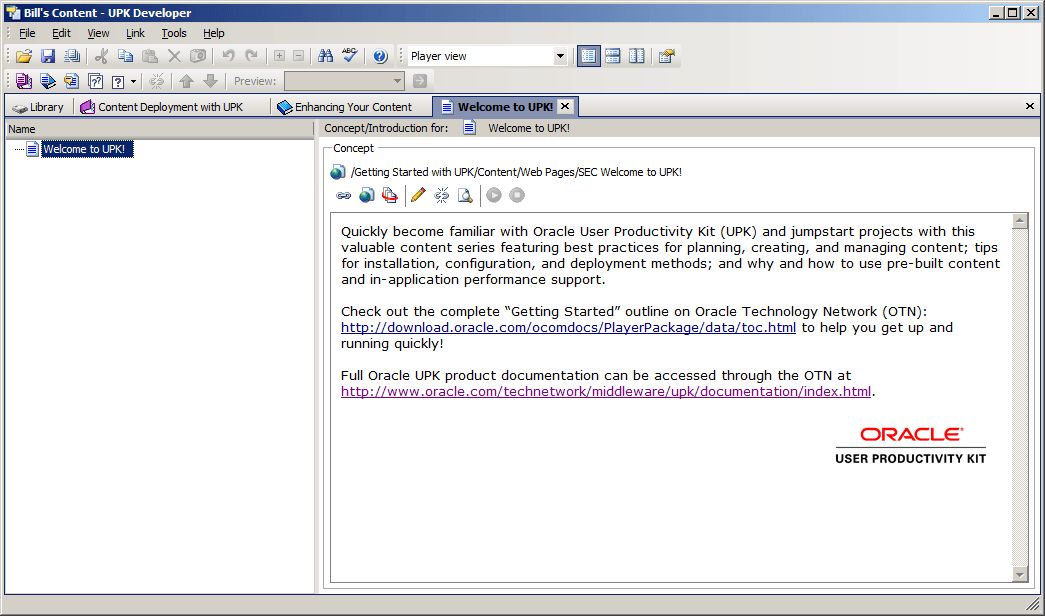Select the Welcome to UPK! tree item
This screenshot has height=616, width=1045.
coord(85,148)
